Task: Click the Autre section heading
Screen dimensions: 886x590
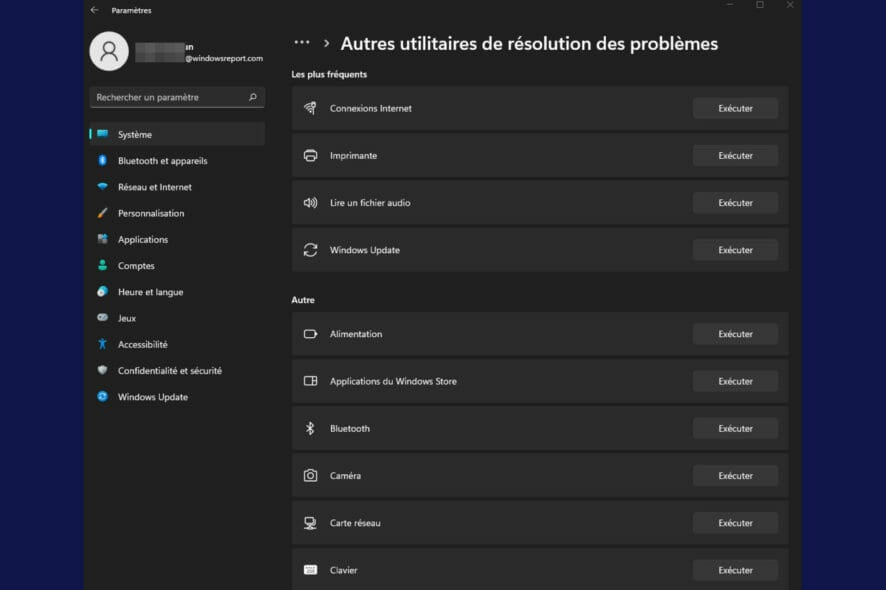Action: pyautogui.click(x=303, y=300)
